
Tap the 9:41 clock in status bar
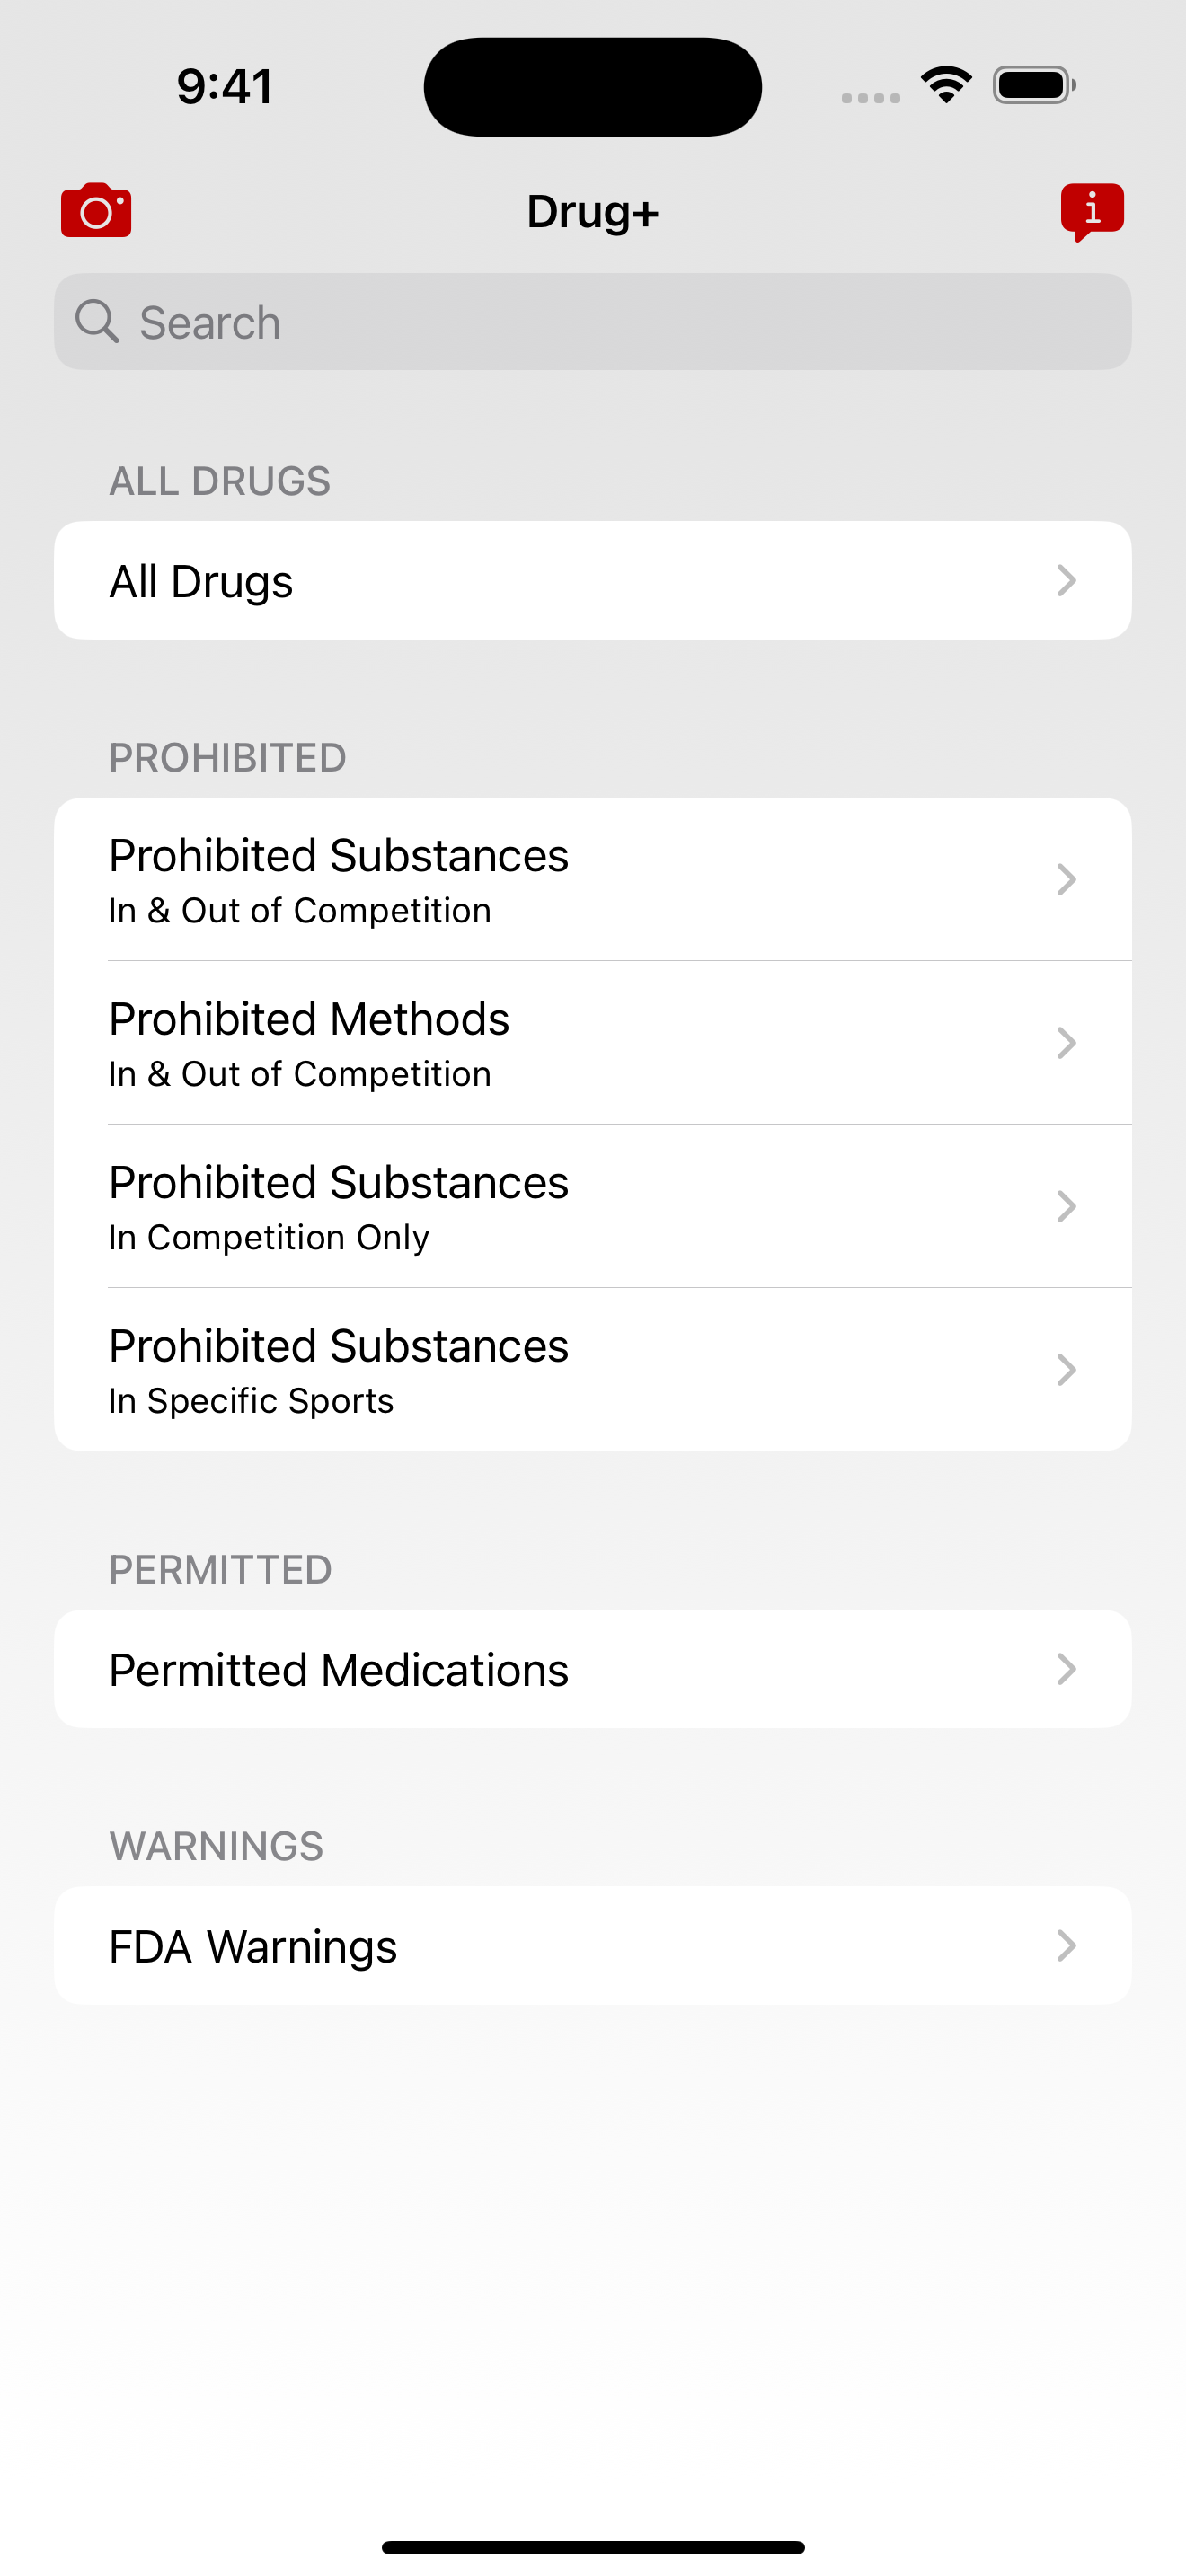coord(225,86)
